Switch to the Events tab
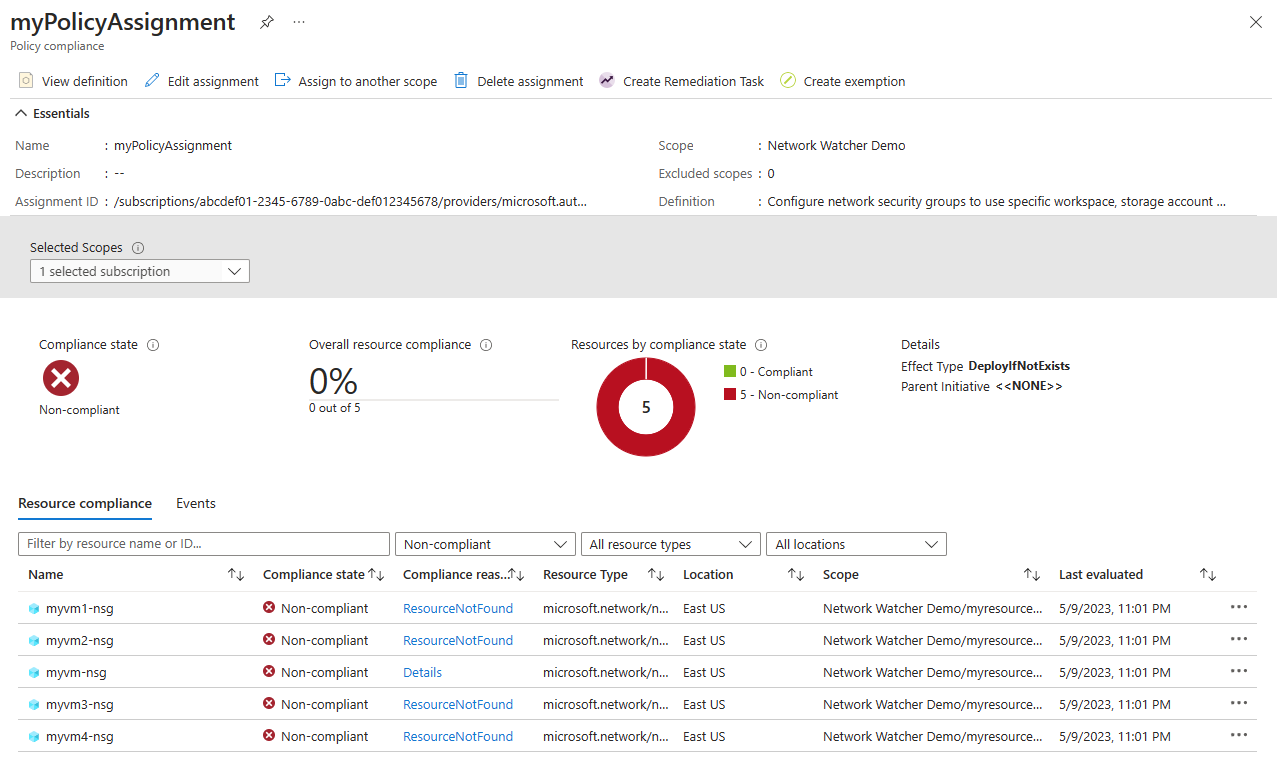The height and width of the screenshot is (760, 1277). coord(196,503)
